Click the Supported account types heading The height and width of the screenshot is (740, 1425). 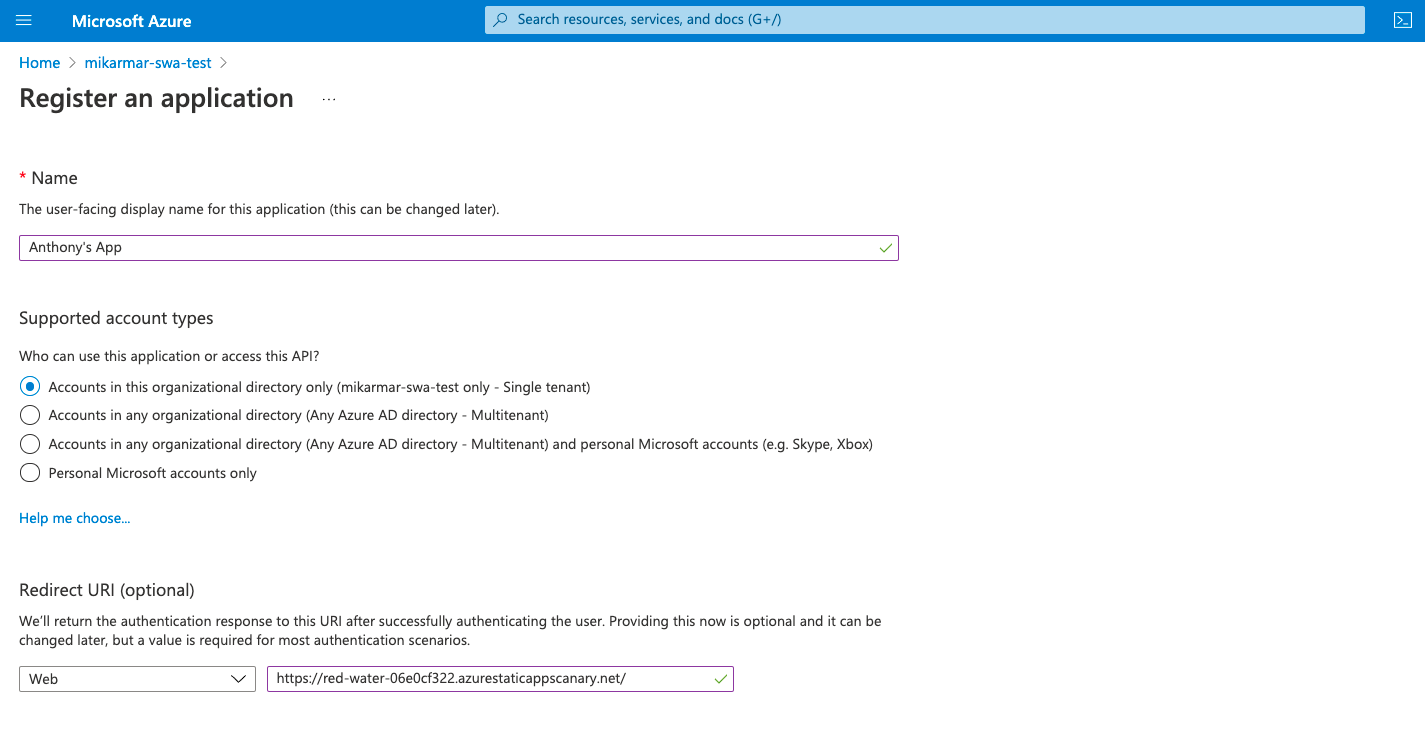pos(116,318)
